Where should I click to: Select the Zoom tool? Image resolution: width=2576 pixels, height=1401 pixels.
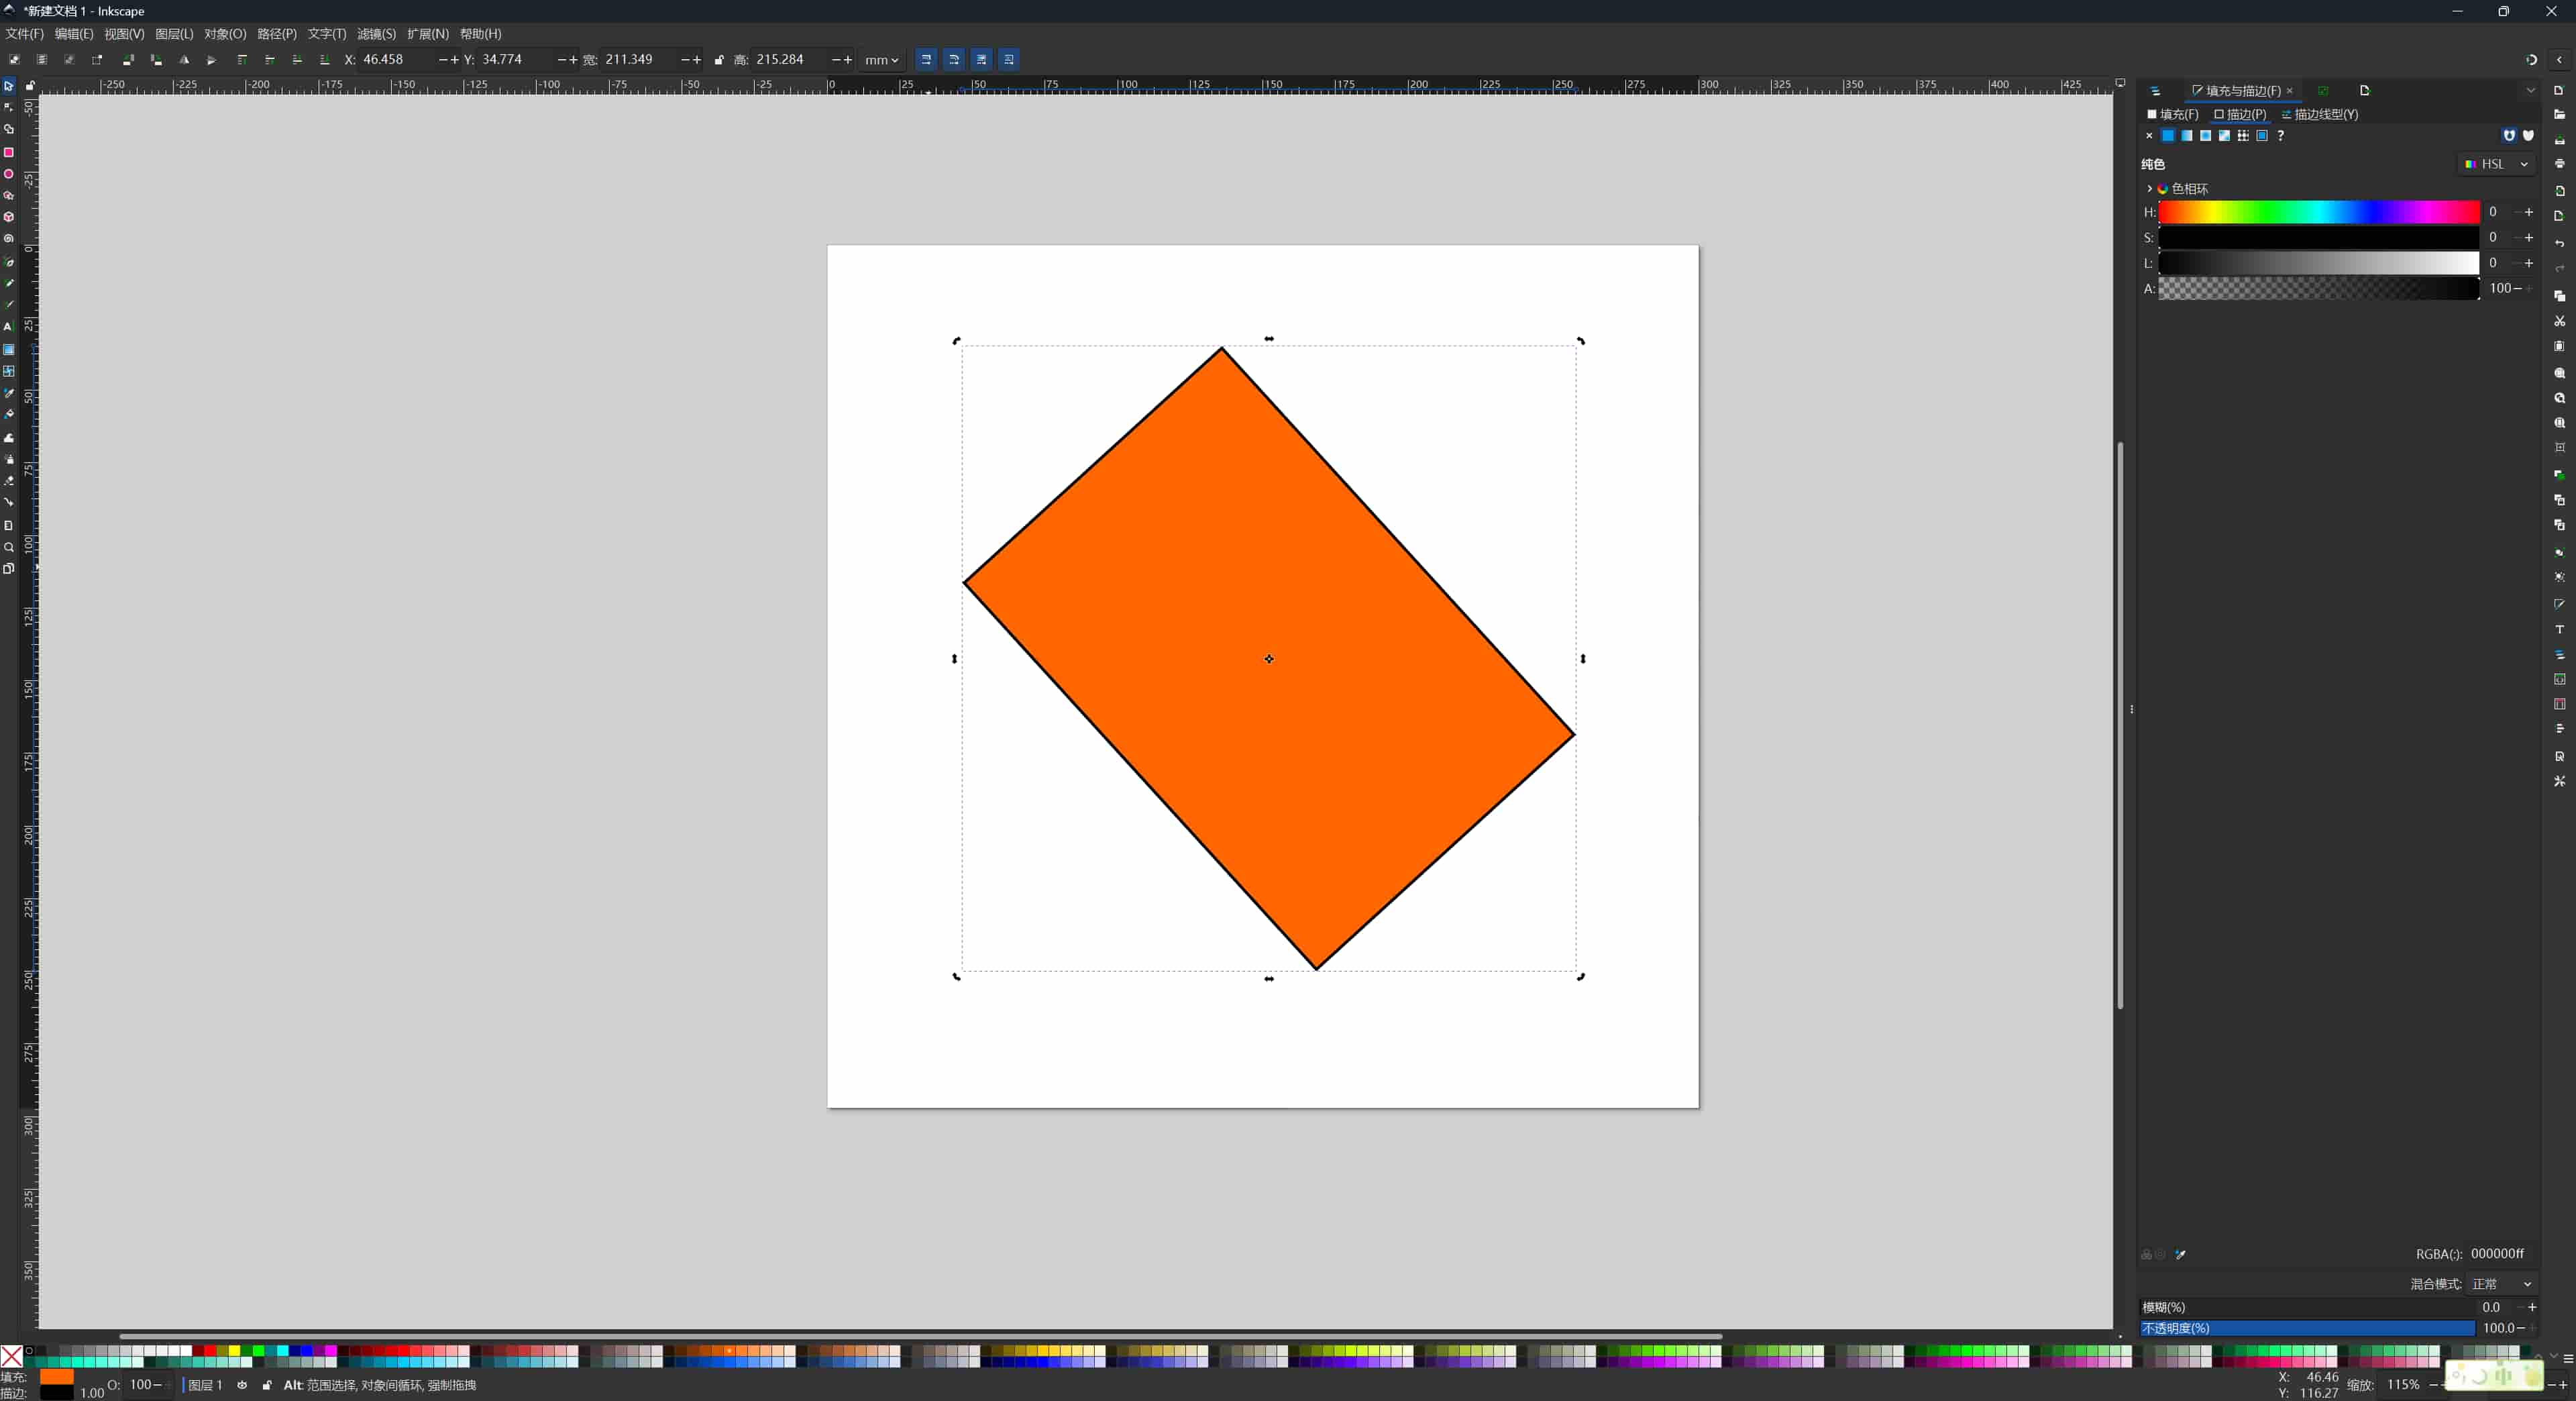coord(9,547)
